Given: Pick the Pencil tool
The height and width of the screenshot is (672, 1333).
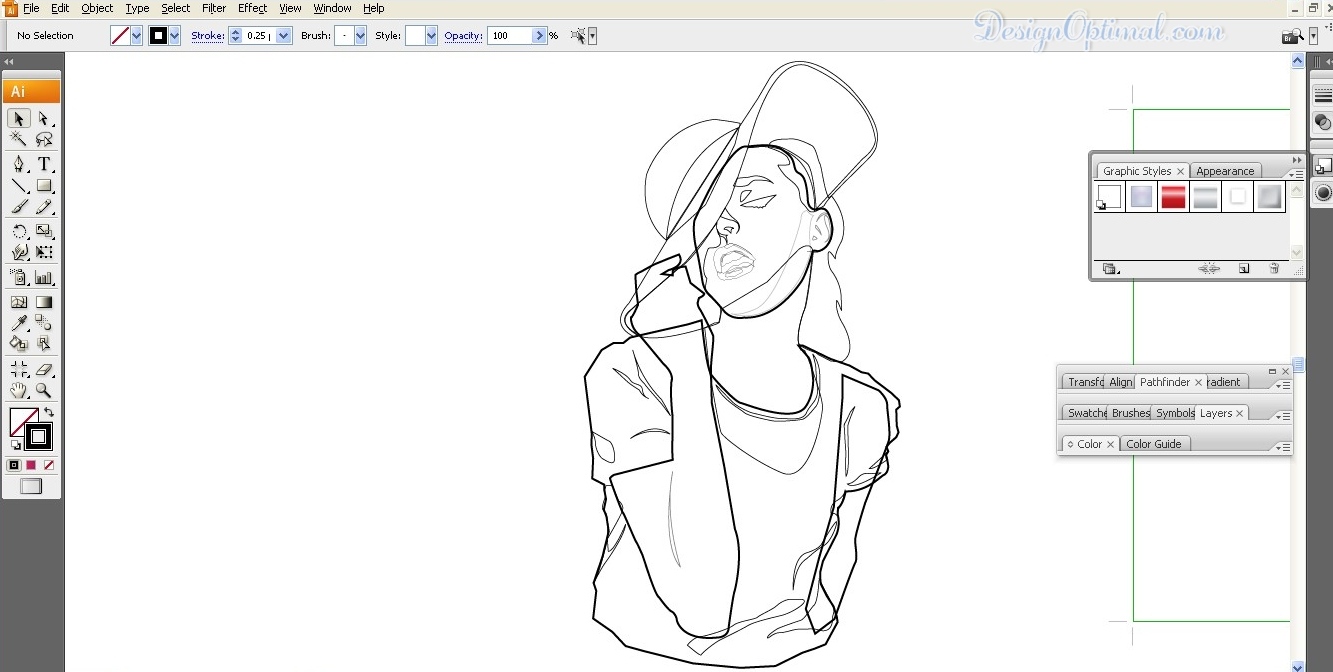Looking at the screenshot, I should pyautogui.click(x=44, y=207).
